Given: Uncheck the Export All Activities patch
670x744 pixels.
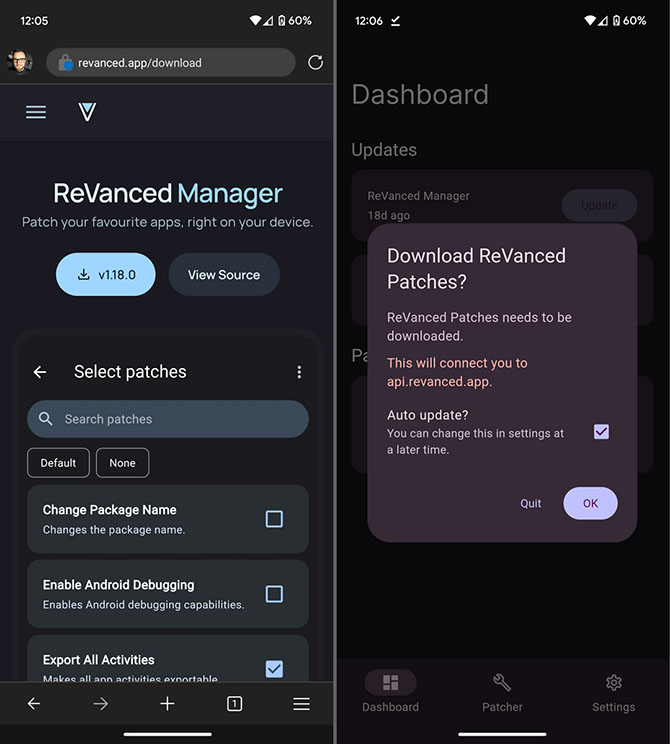Looking at the screenshot, I should [274, 669].
